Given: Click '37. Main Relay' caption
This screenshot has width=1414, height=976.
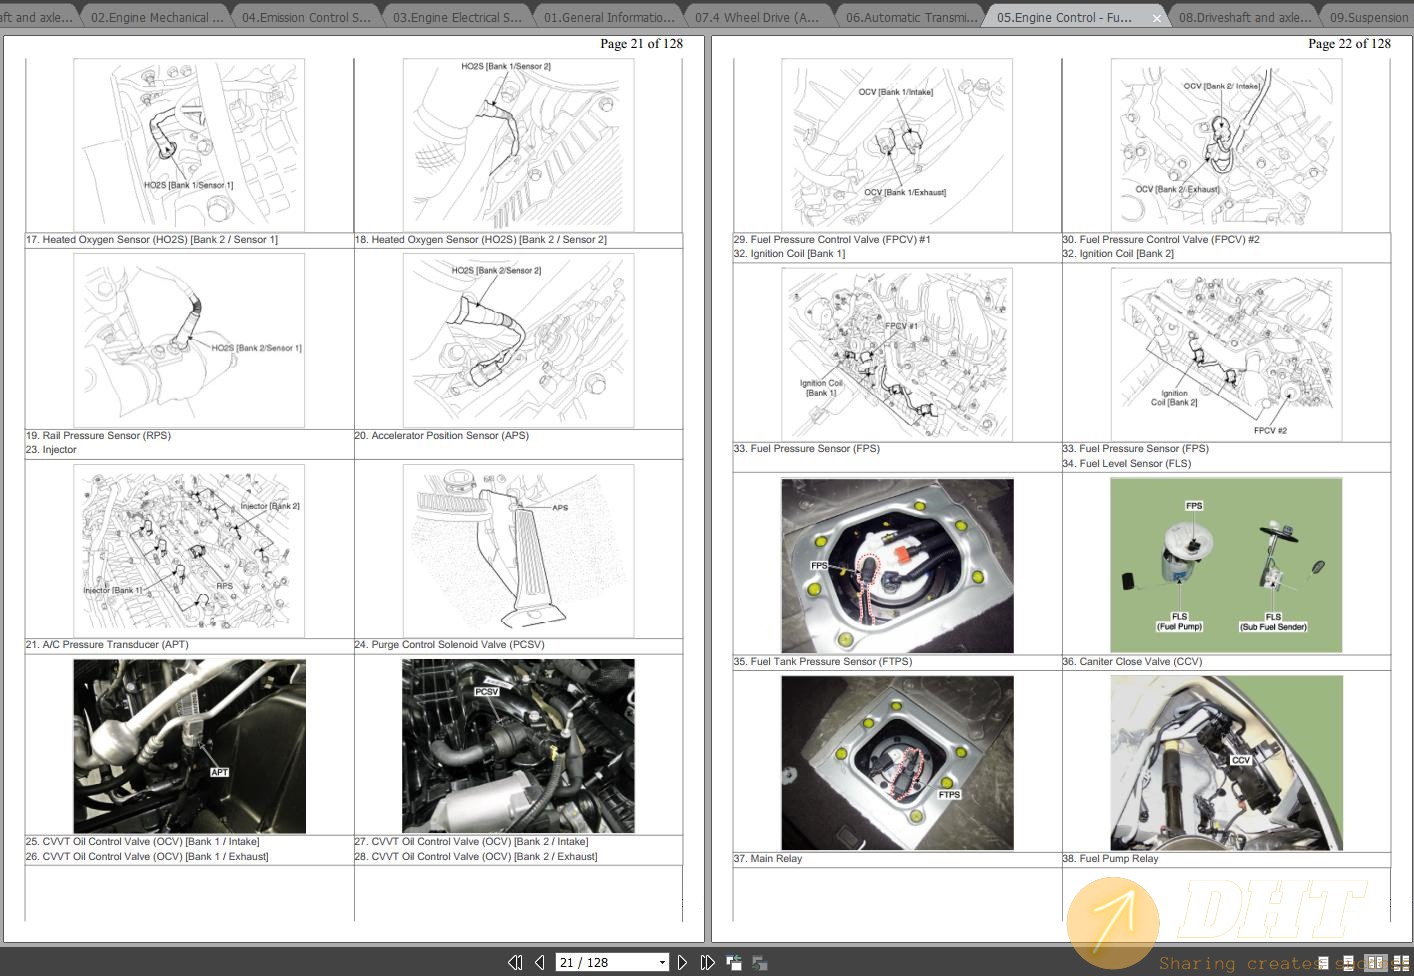Looking at the screenshot, I should [768, 859].
